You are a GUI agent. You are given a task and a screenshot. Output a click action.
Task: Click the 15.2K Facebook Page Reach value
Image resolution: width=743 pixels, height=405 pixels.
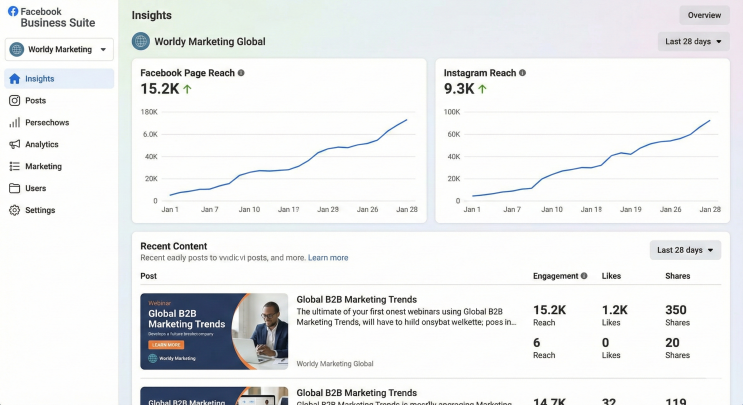point(160,89)
